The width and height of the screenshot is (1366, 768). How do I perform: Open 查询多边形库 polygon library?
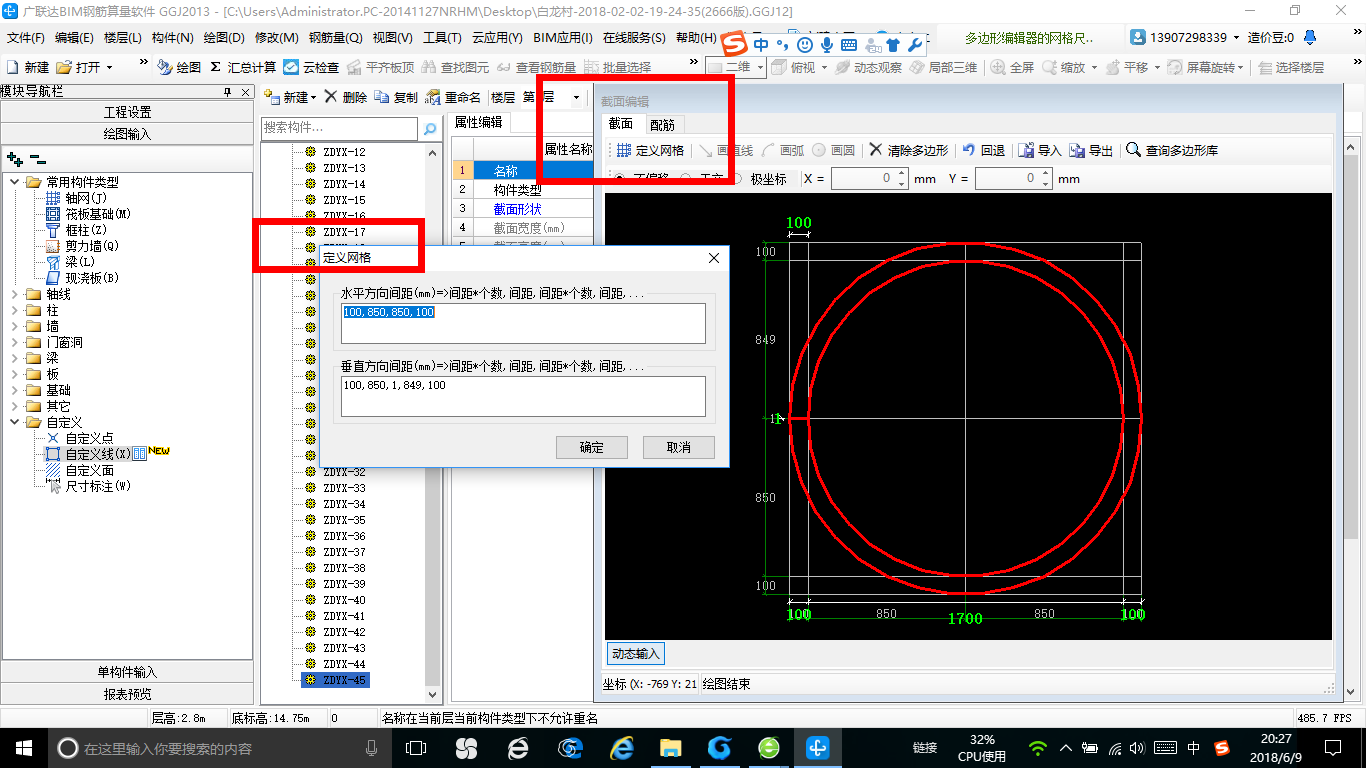click(1171, 150)
